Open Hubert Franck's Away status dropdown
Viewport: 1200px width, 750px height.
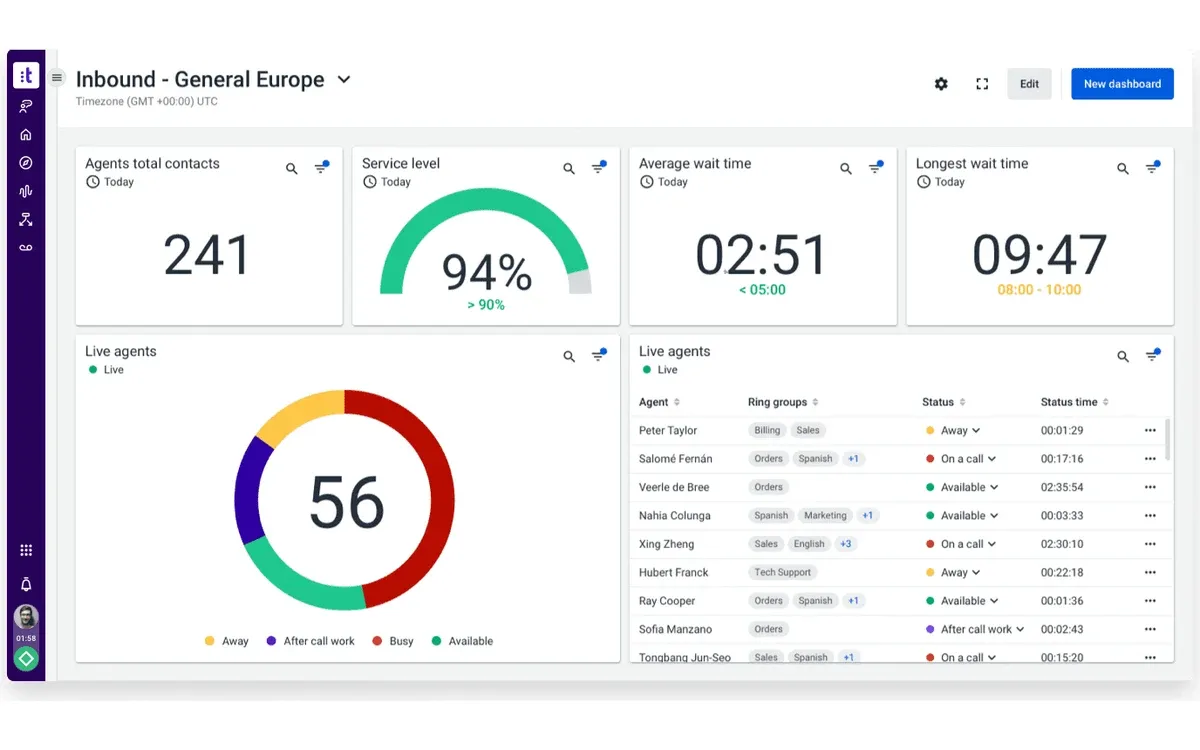coord(953,573)
